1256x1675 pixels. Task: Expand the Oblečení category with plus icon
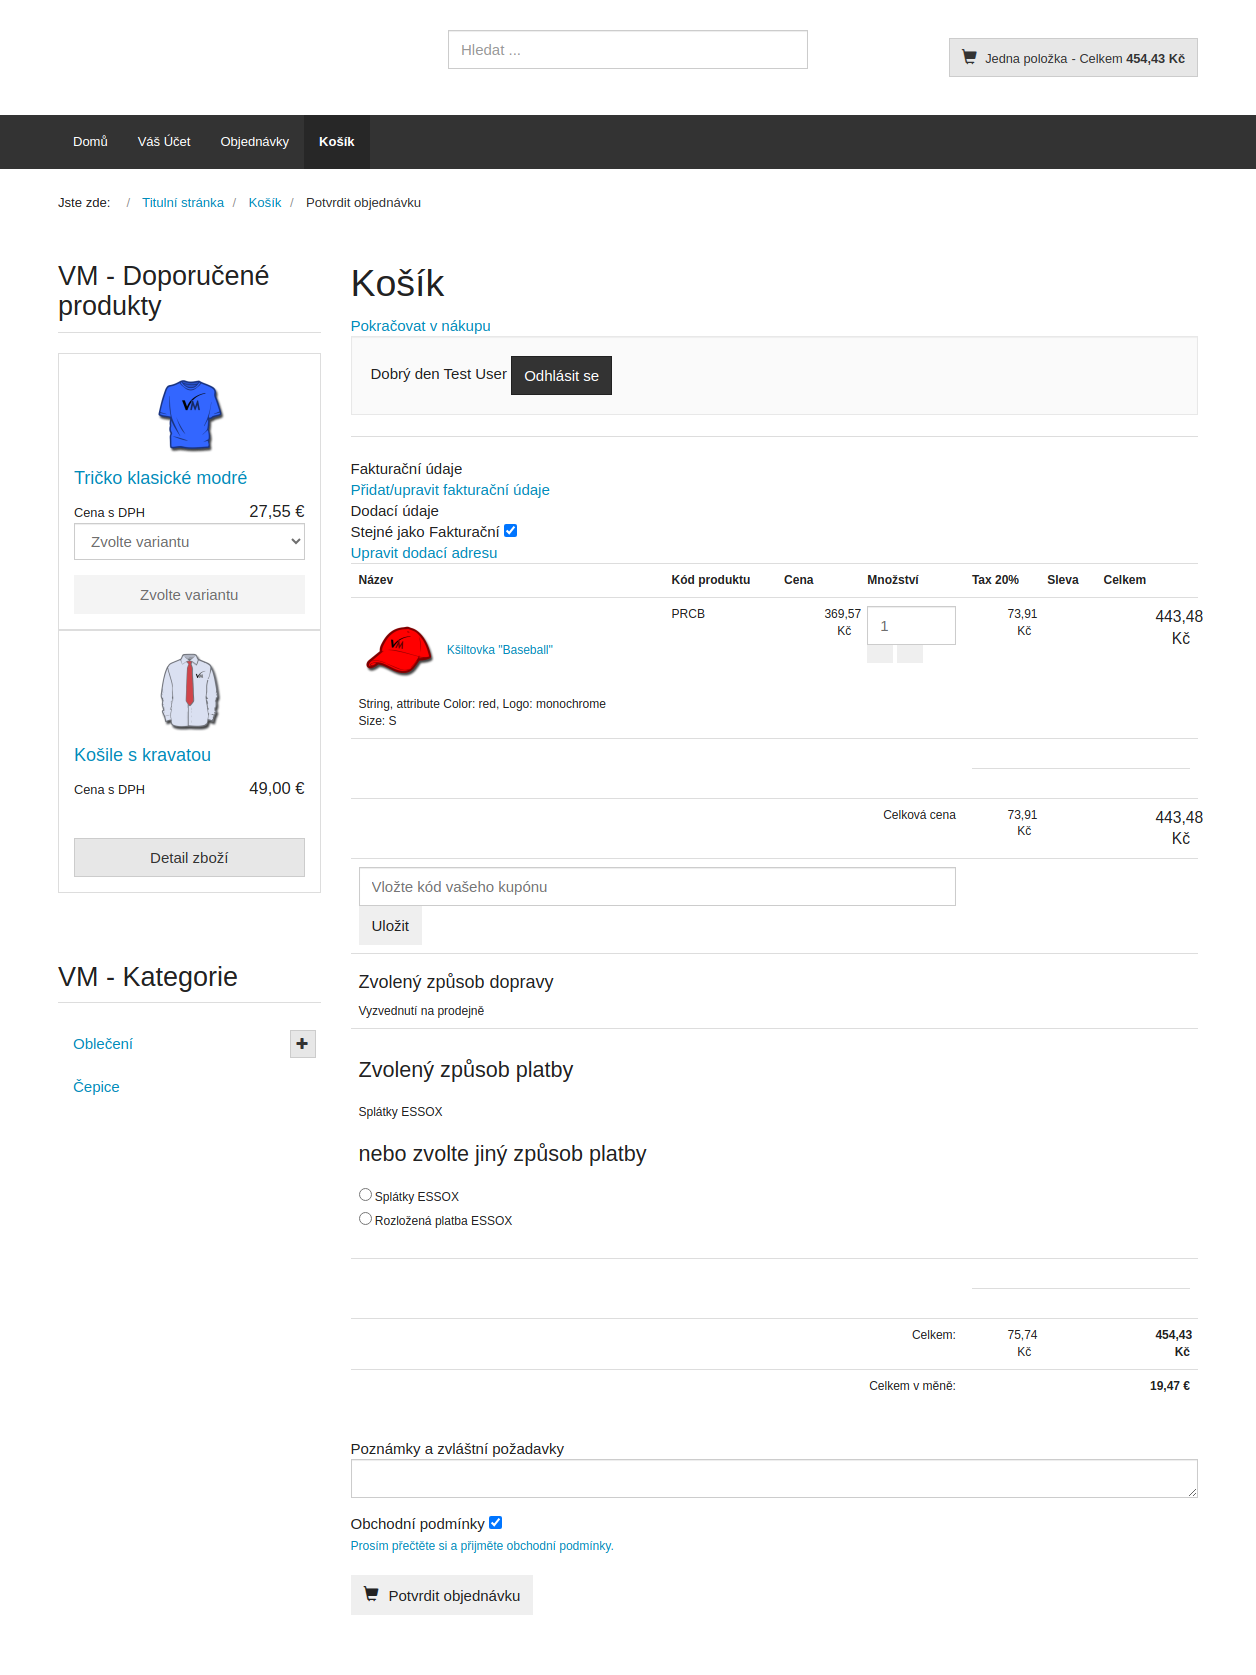point(302,1043)
